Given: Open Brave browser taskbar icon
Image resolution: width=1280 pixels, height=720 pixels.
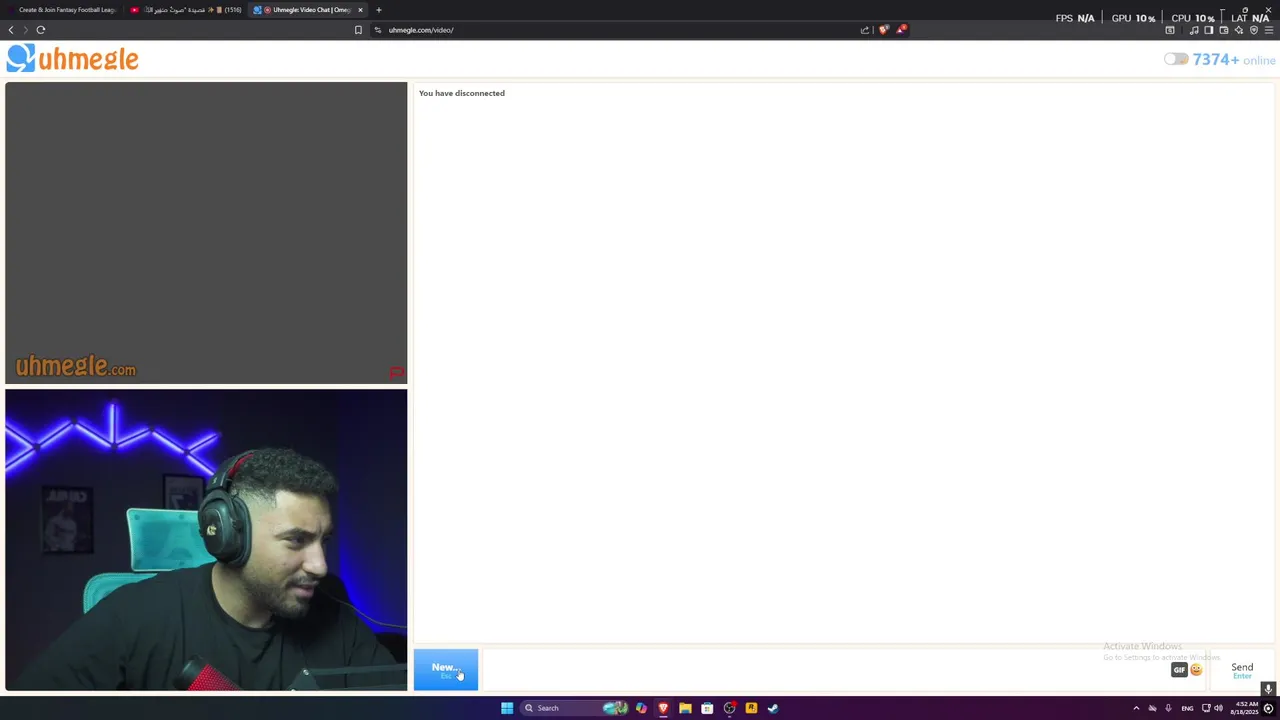Looking at the screenshot, I should coord(663,708).
